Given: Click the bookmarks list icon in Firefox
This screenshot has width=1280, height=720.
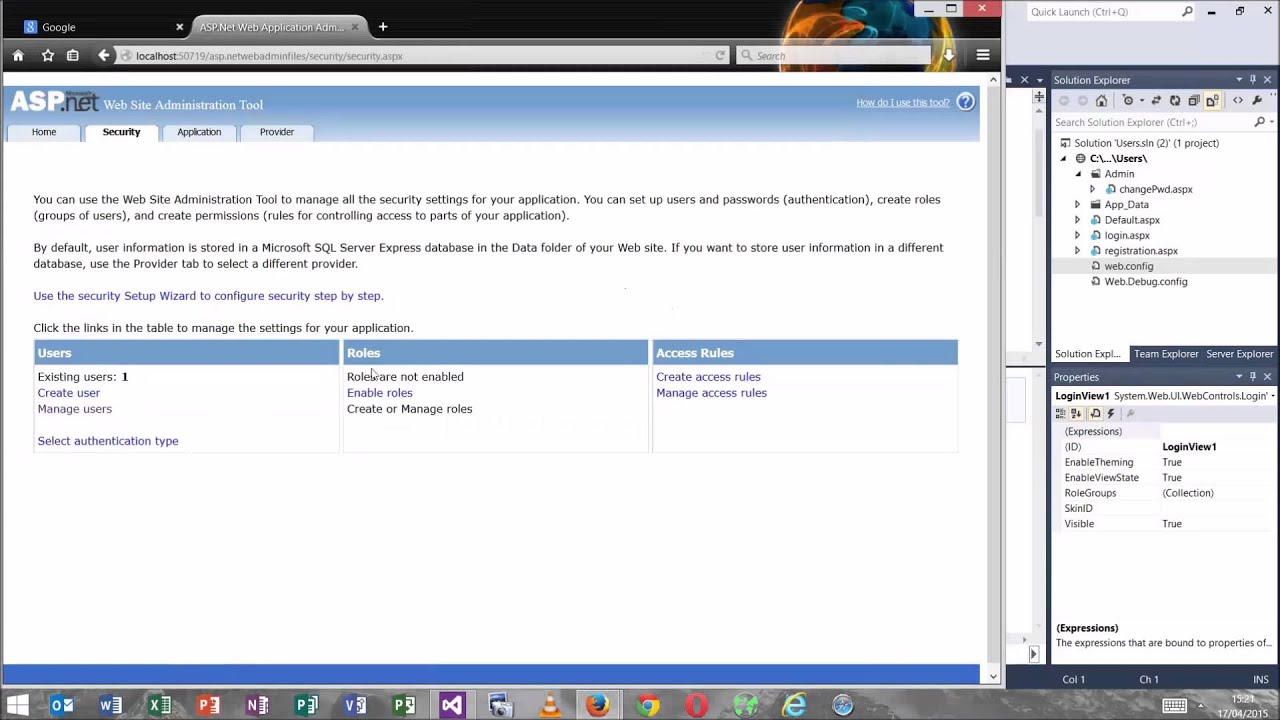Looking at the screenshot, I should [x=73, y=56].
